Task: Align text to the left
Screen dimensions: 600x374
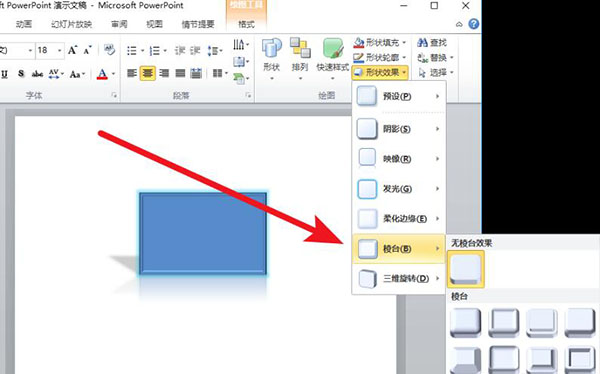Action: click(132, 73)
